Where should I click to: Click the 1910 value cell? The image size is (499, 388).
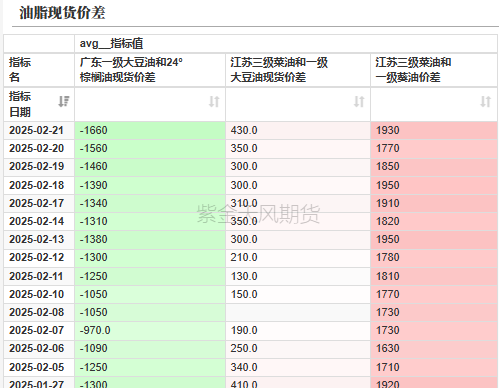coord(434,203)
